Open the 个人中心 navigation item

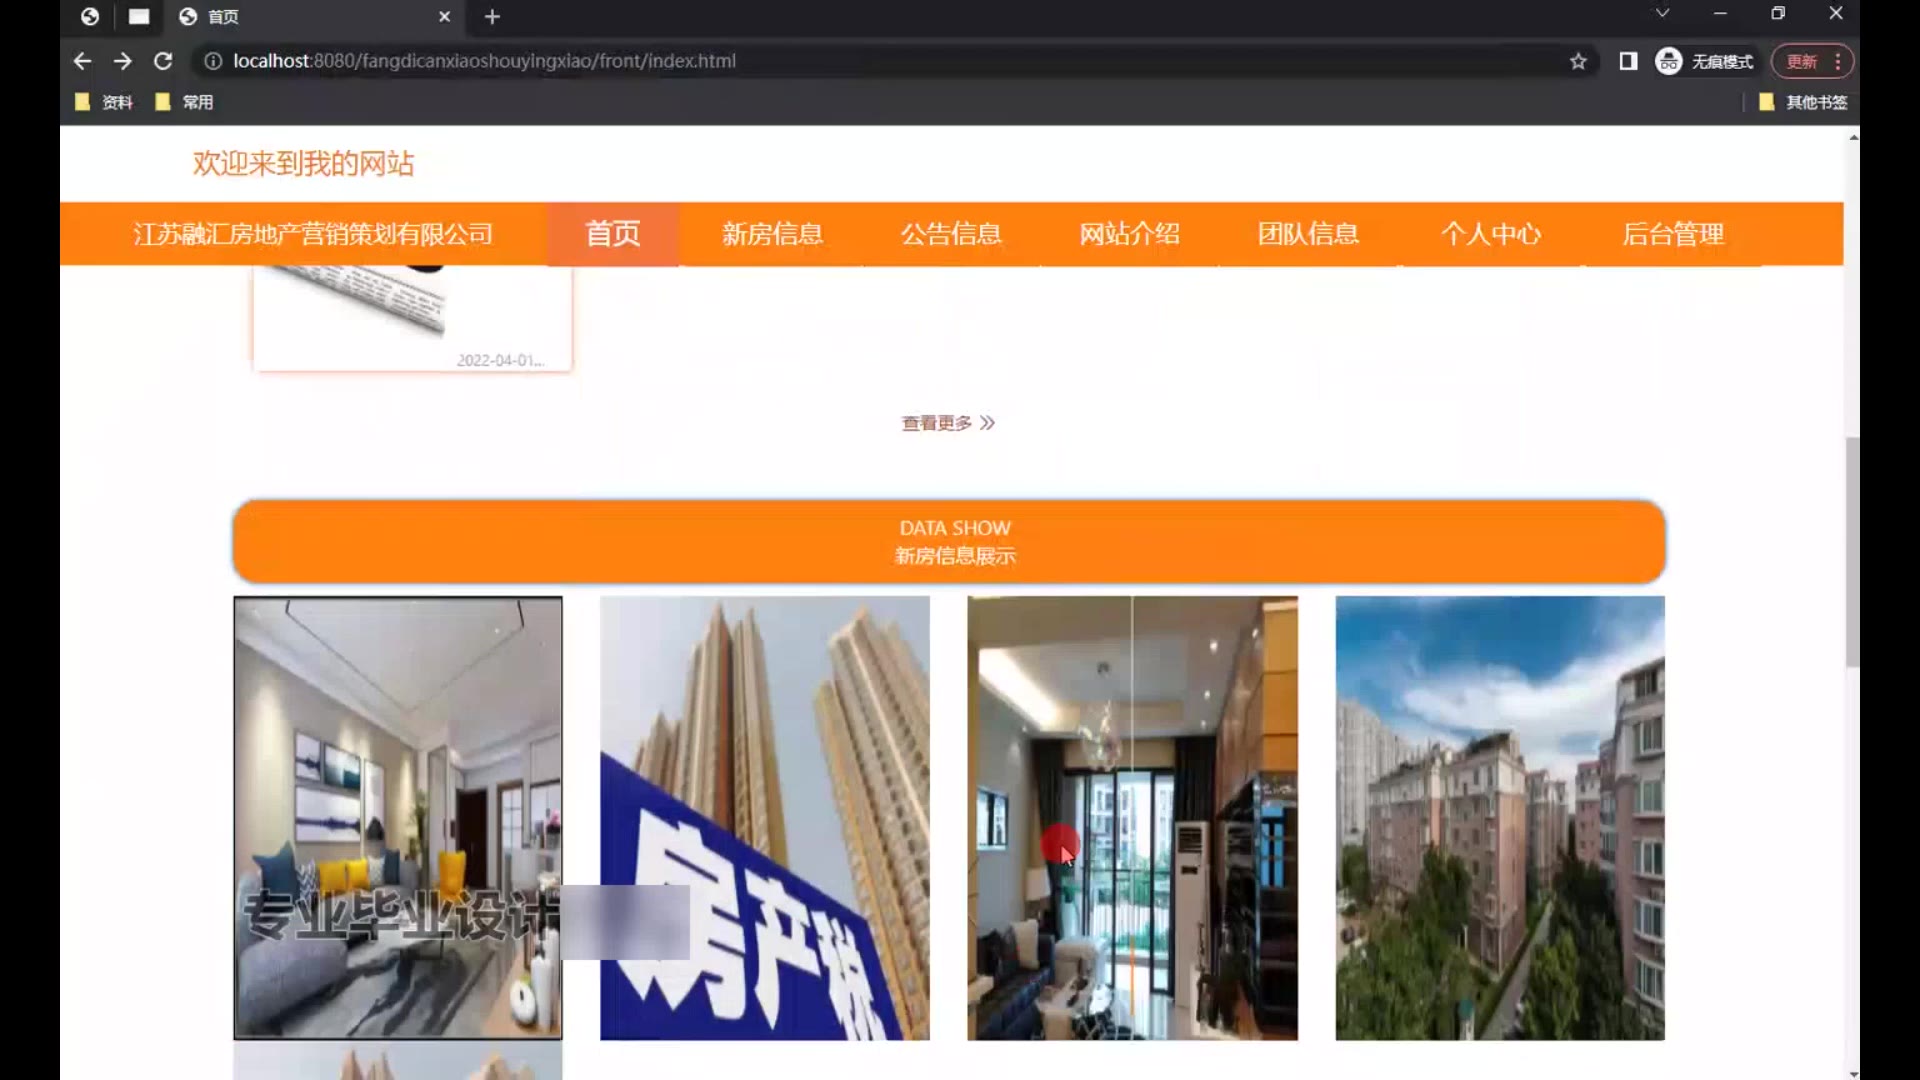click(1491, 234)
